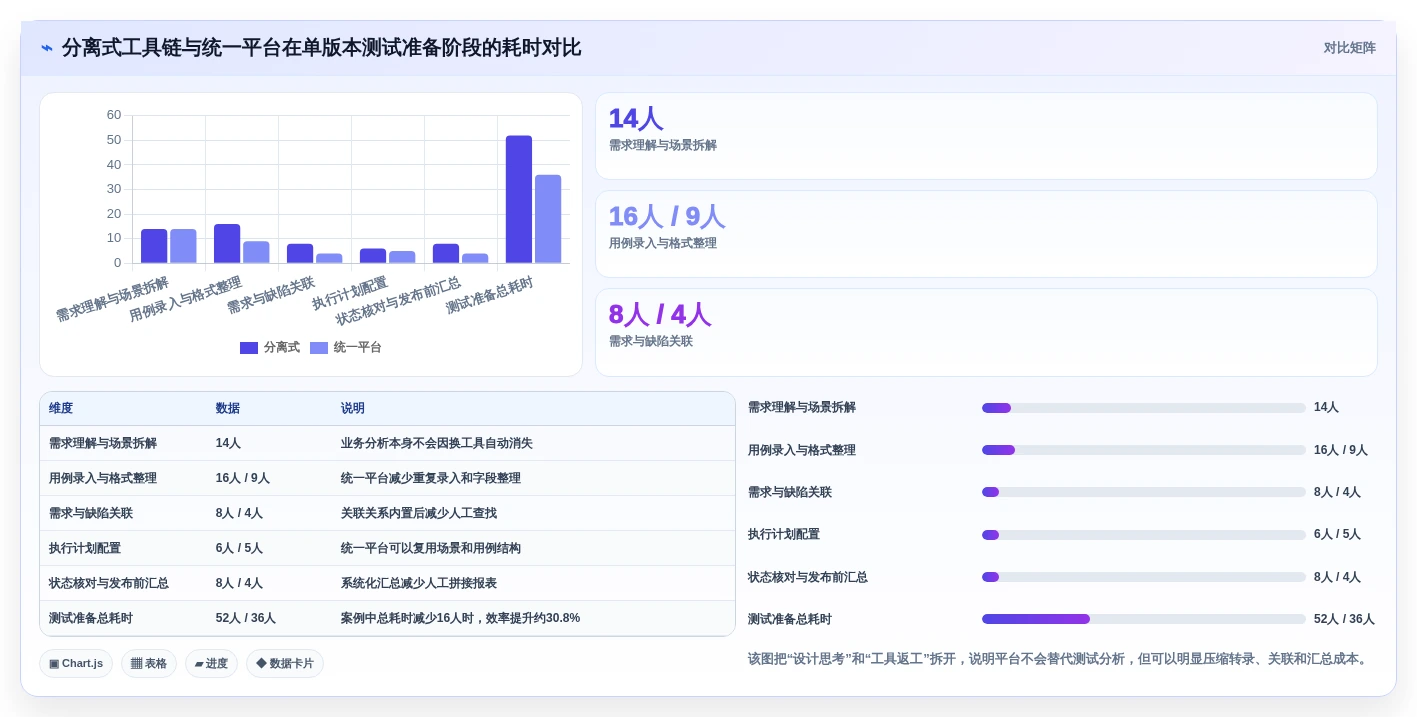Click the 进度 tag chip
The image size is (1417, 717).
point(211,664)
